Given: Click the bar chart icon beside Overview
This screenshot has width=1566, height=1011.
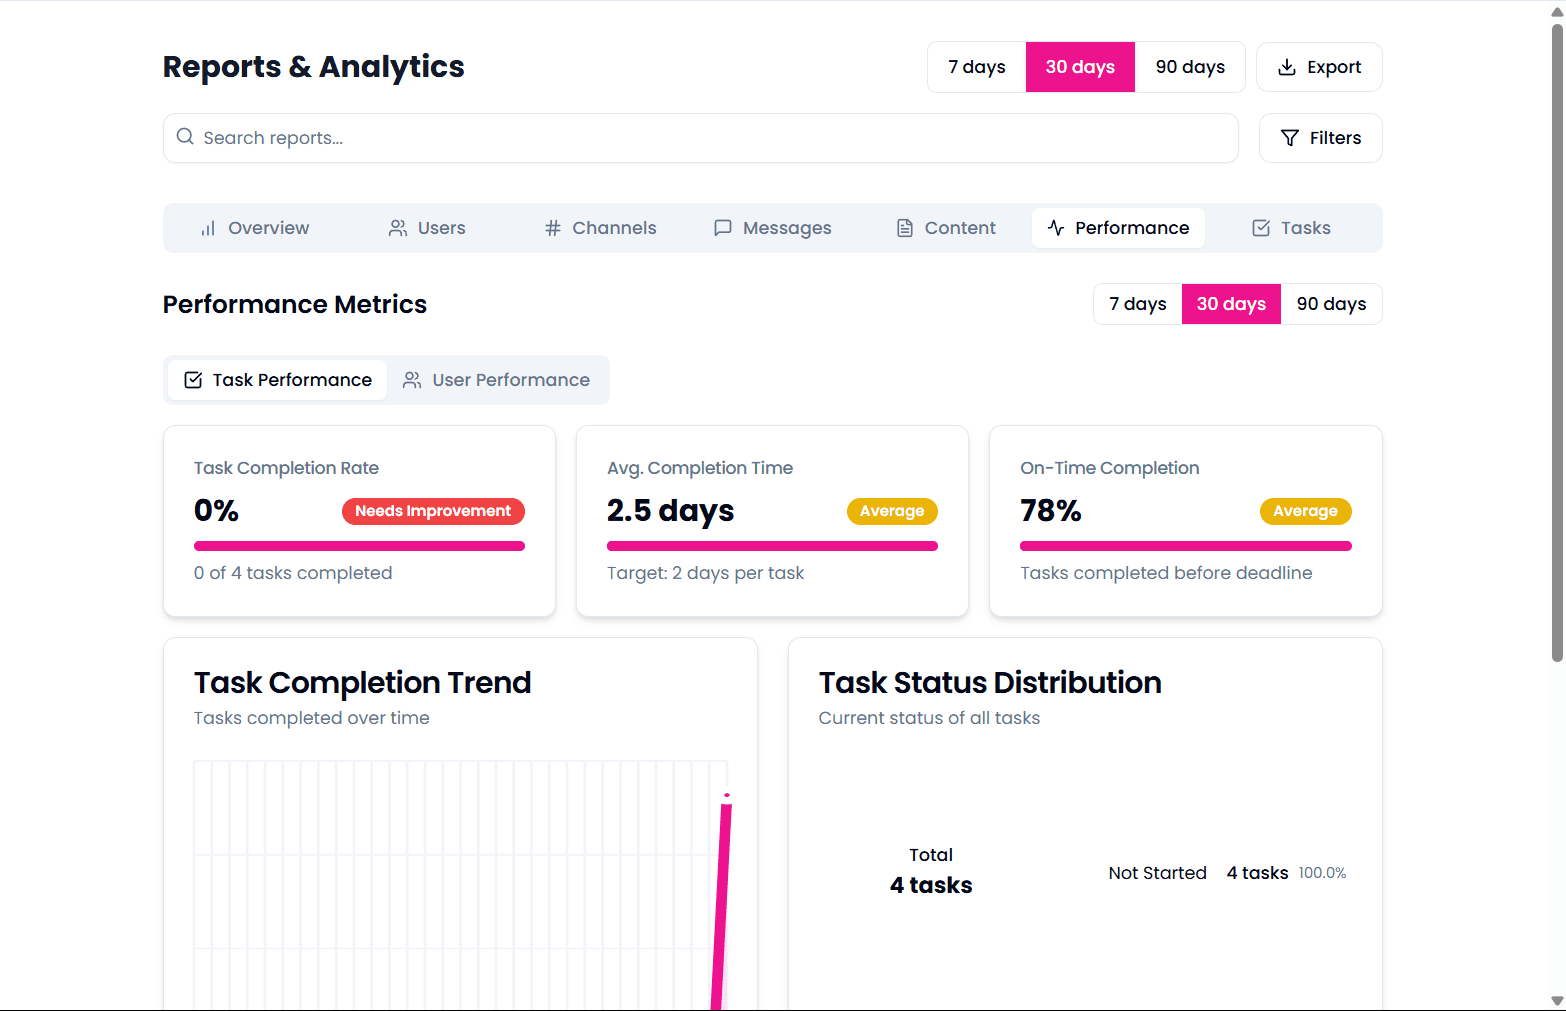Looking at the screenshot, I should pyautogui.click(x=208, y=228).
